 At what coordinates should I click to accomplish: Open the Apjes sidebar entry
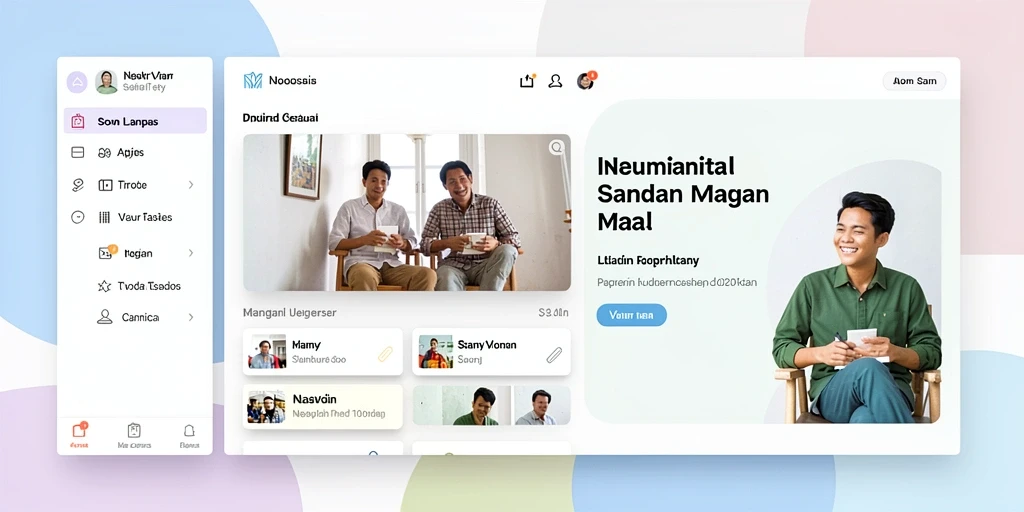pyautogui.click(x=130, y=152)
